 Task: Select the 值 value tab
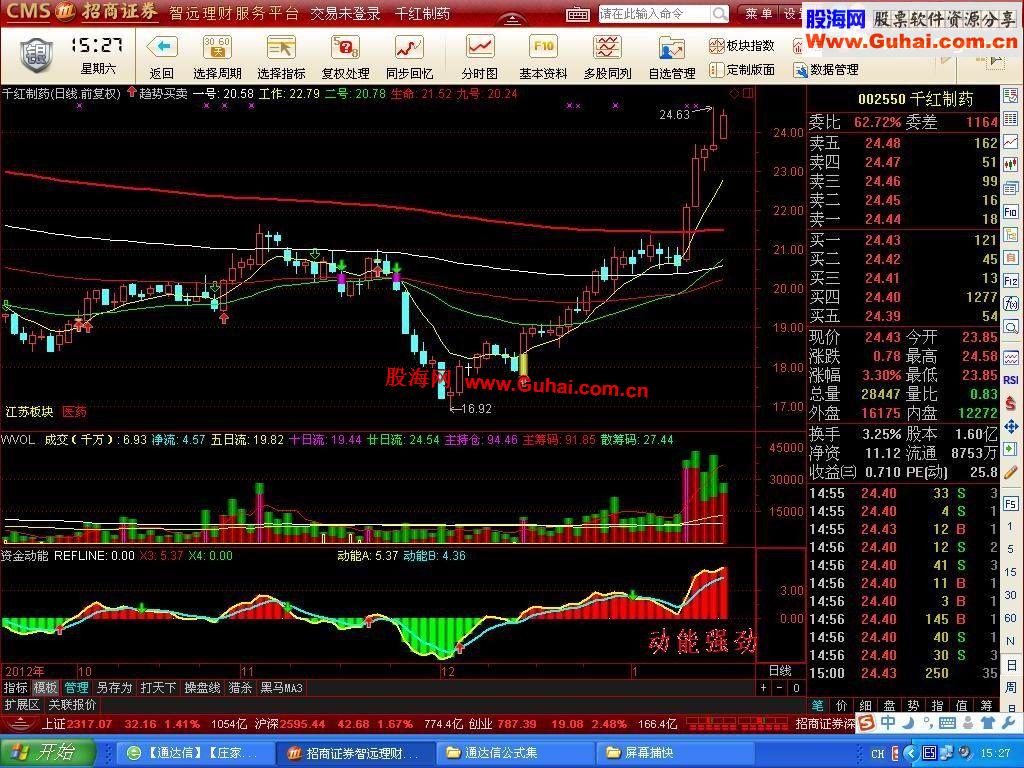tap(962, 705)
